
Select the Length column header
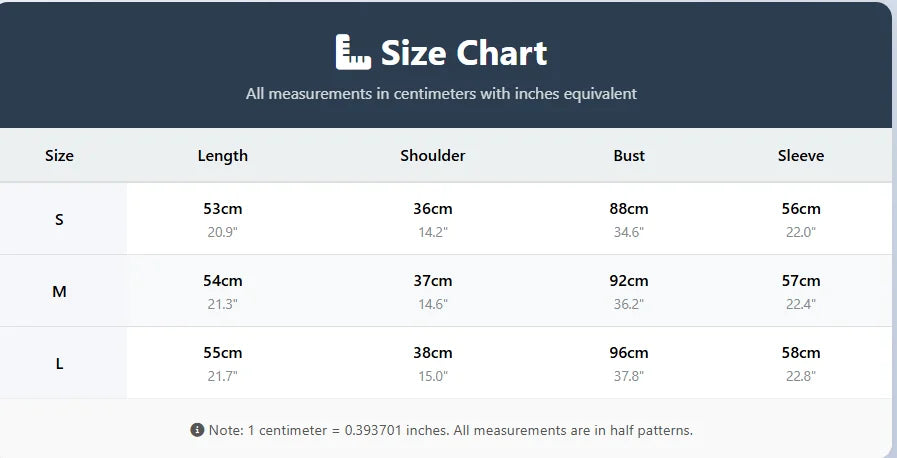click(x=223, y=156)
